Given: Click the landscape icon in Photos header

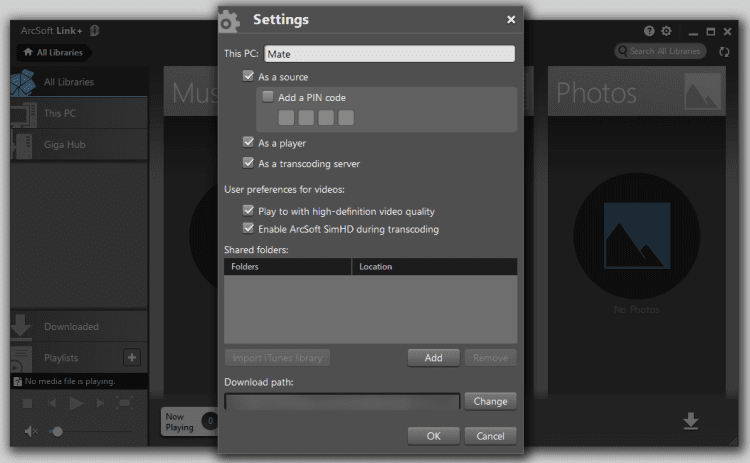Looking at the screenshot, I should click(x=702, y=91).
